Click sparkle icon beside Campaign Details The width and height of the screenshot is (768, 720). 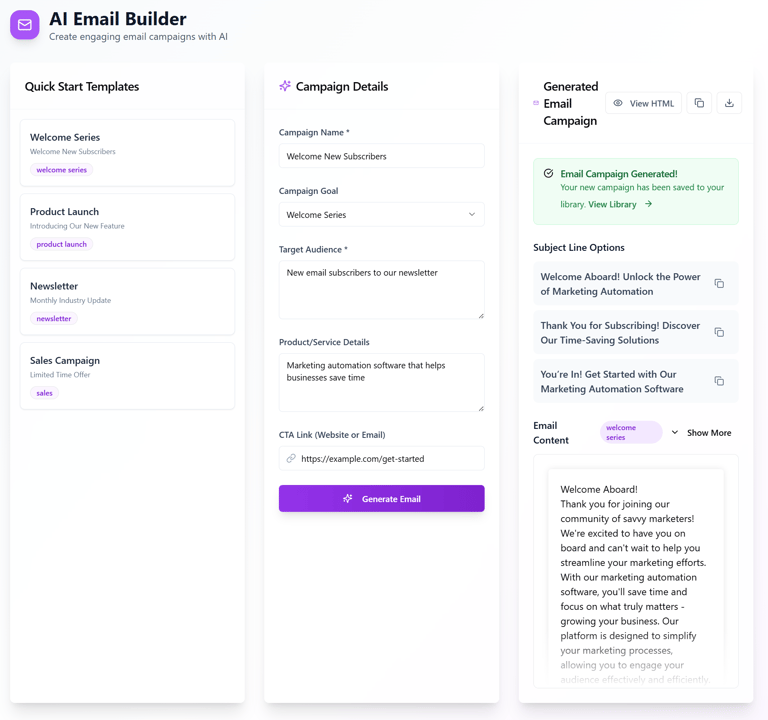pos(285,86)
